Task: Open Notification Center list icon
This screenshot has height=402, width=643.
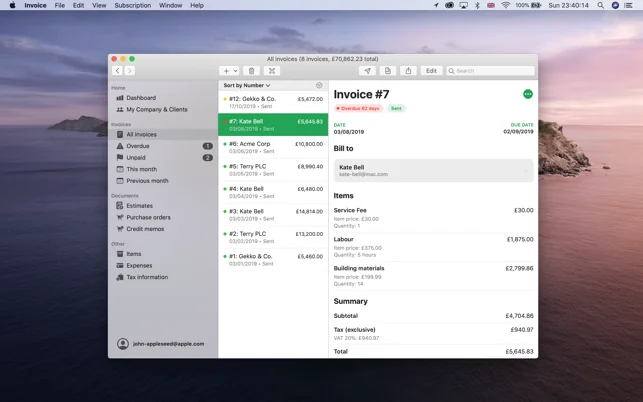Action: 628,5
